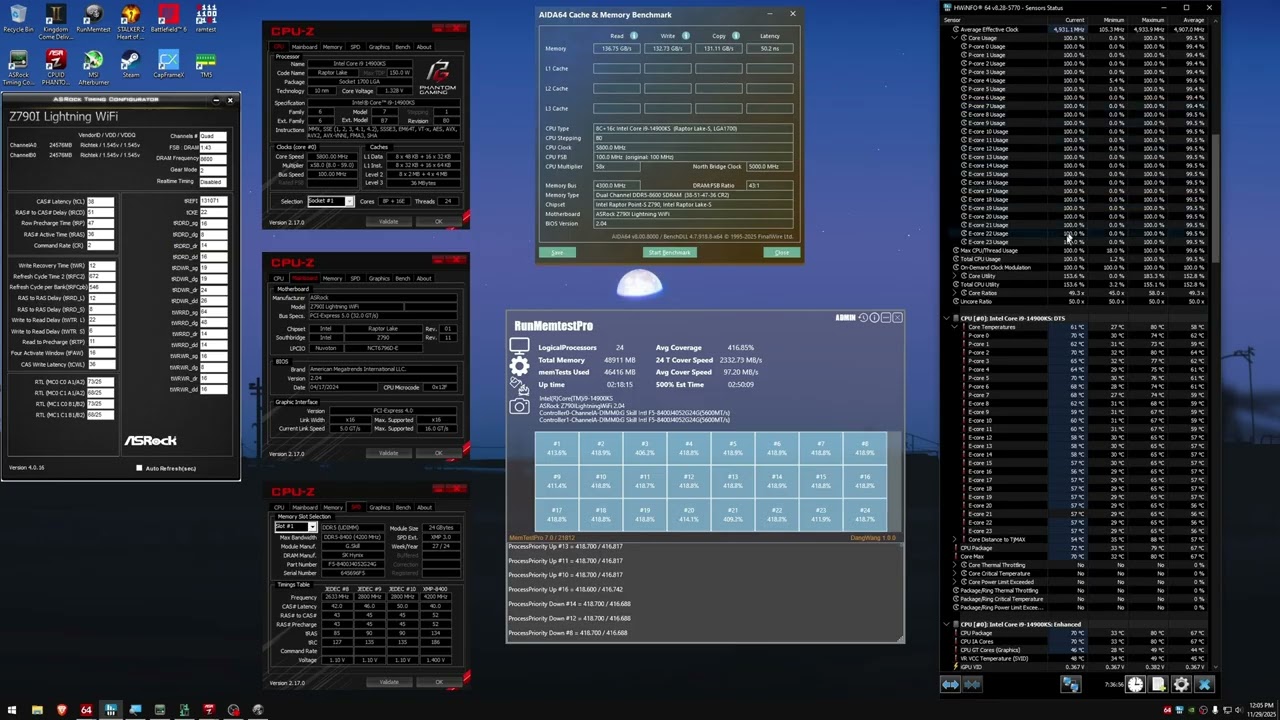Launch the STALKER 2 desktop shortcut
Image resolution: width=1280 pixels, height=720 pixels.
pyautogui.click(x=130, y=21)
